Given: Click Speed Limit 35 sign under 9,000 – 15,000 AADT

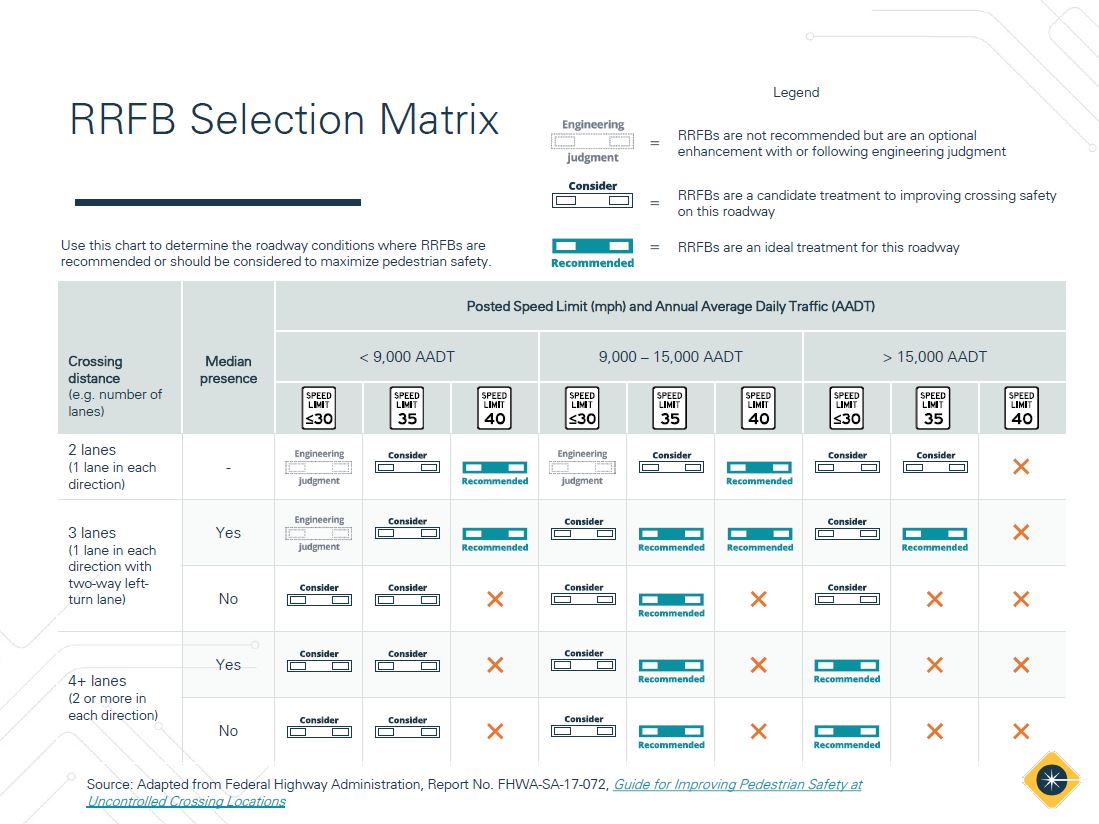Looking at the screenshot, I should click(670, 408).
